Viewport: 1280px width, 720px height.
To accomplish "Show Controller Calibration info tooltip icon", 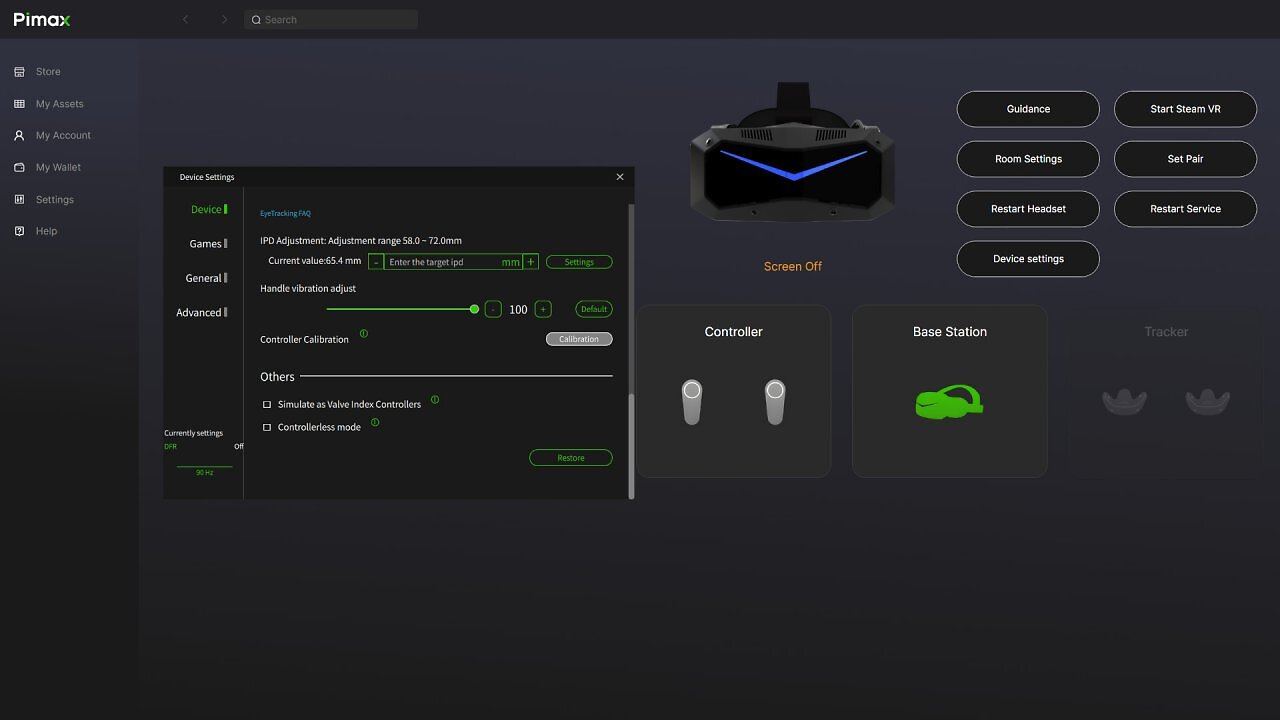I will pyautogui.click(x=364, y=334).
